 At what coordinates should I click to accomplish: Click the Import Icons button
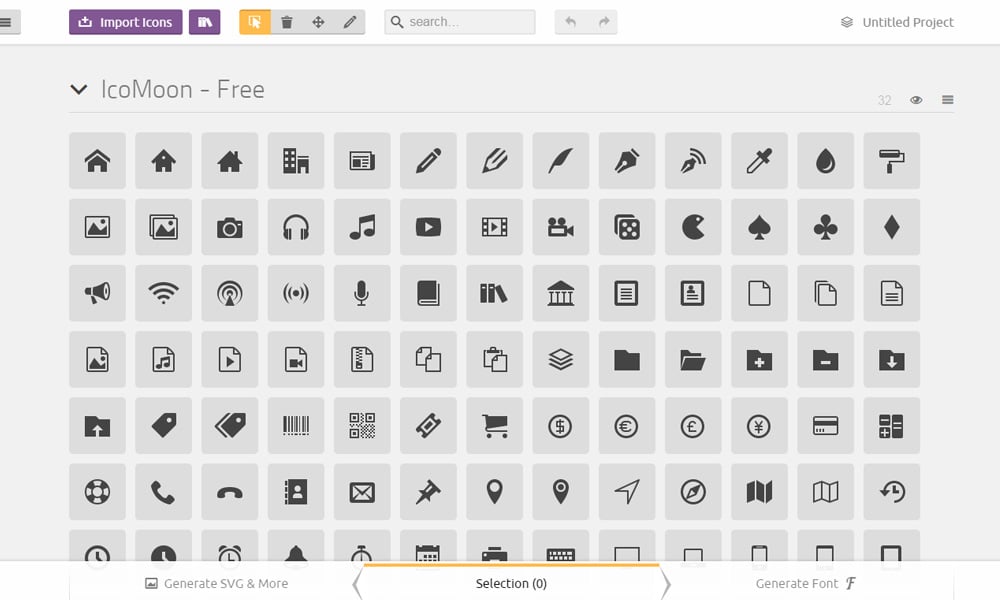(x=126, y=22)
